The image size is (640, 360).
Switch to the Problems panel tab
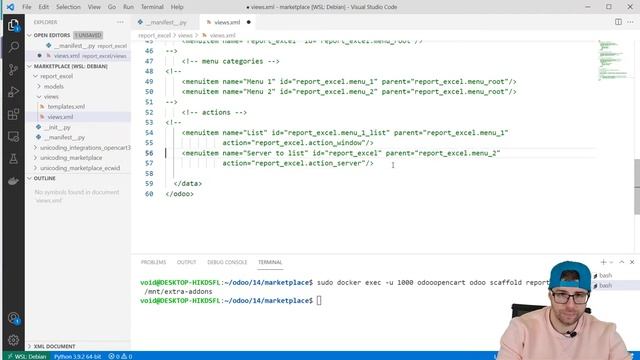tap(153, 262)
